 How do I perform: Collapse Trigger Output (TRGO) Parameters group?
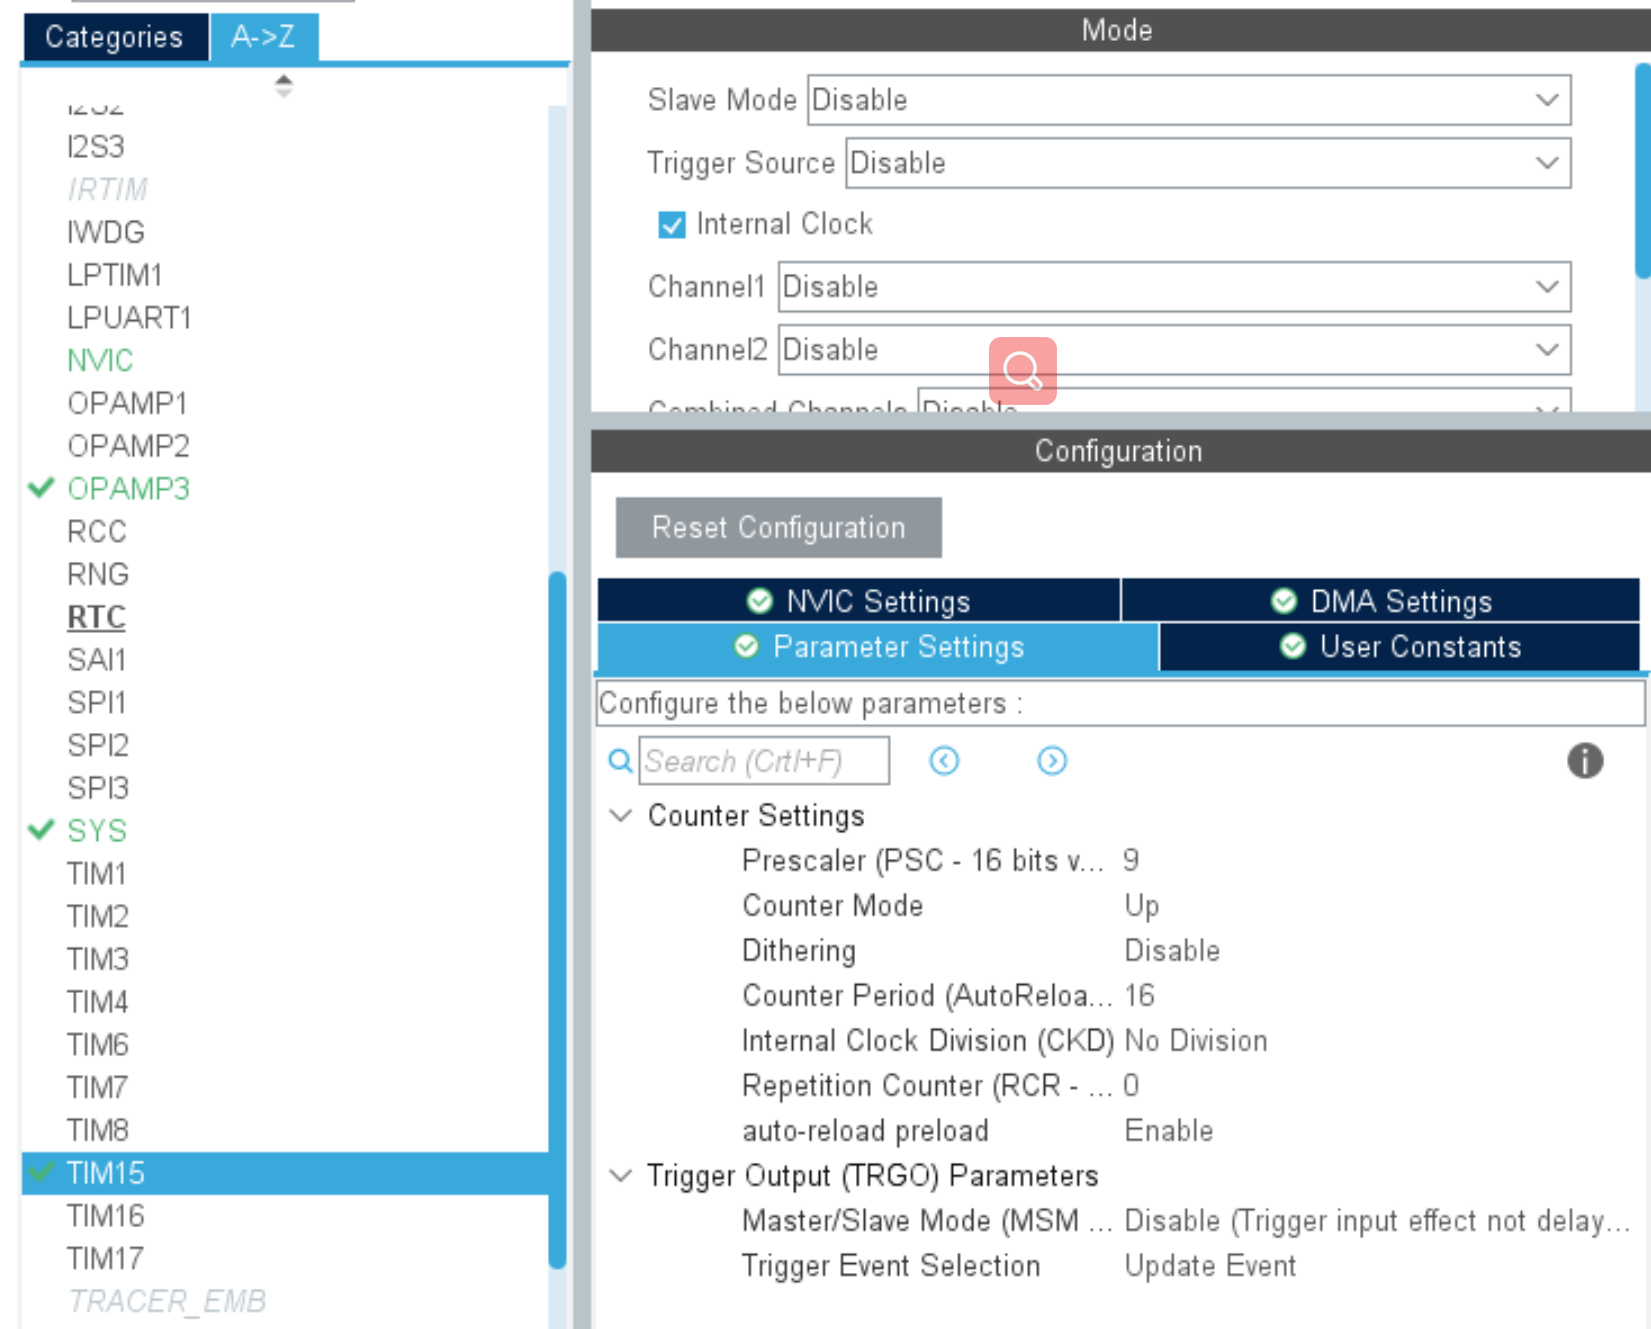point(621,1175)
